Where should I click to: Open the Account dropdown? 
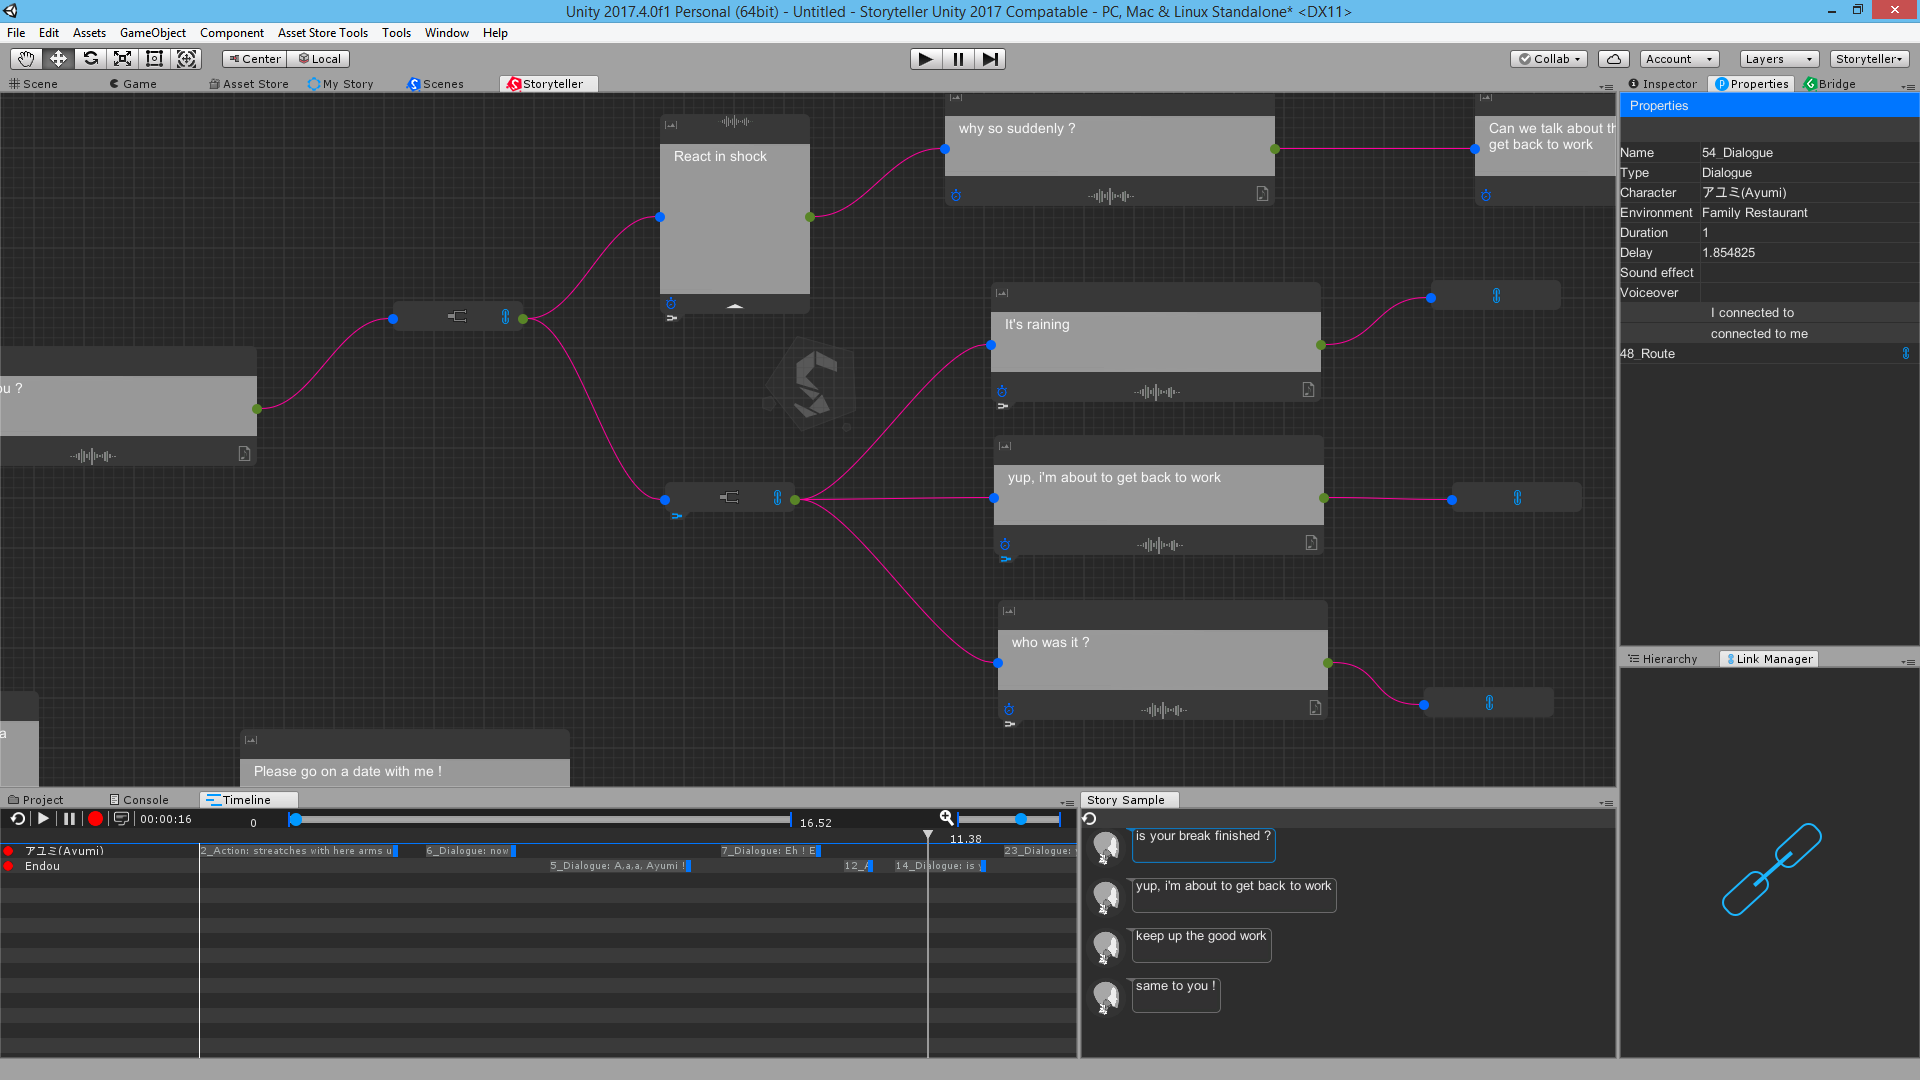point(1678,59)
